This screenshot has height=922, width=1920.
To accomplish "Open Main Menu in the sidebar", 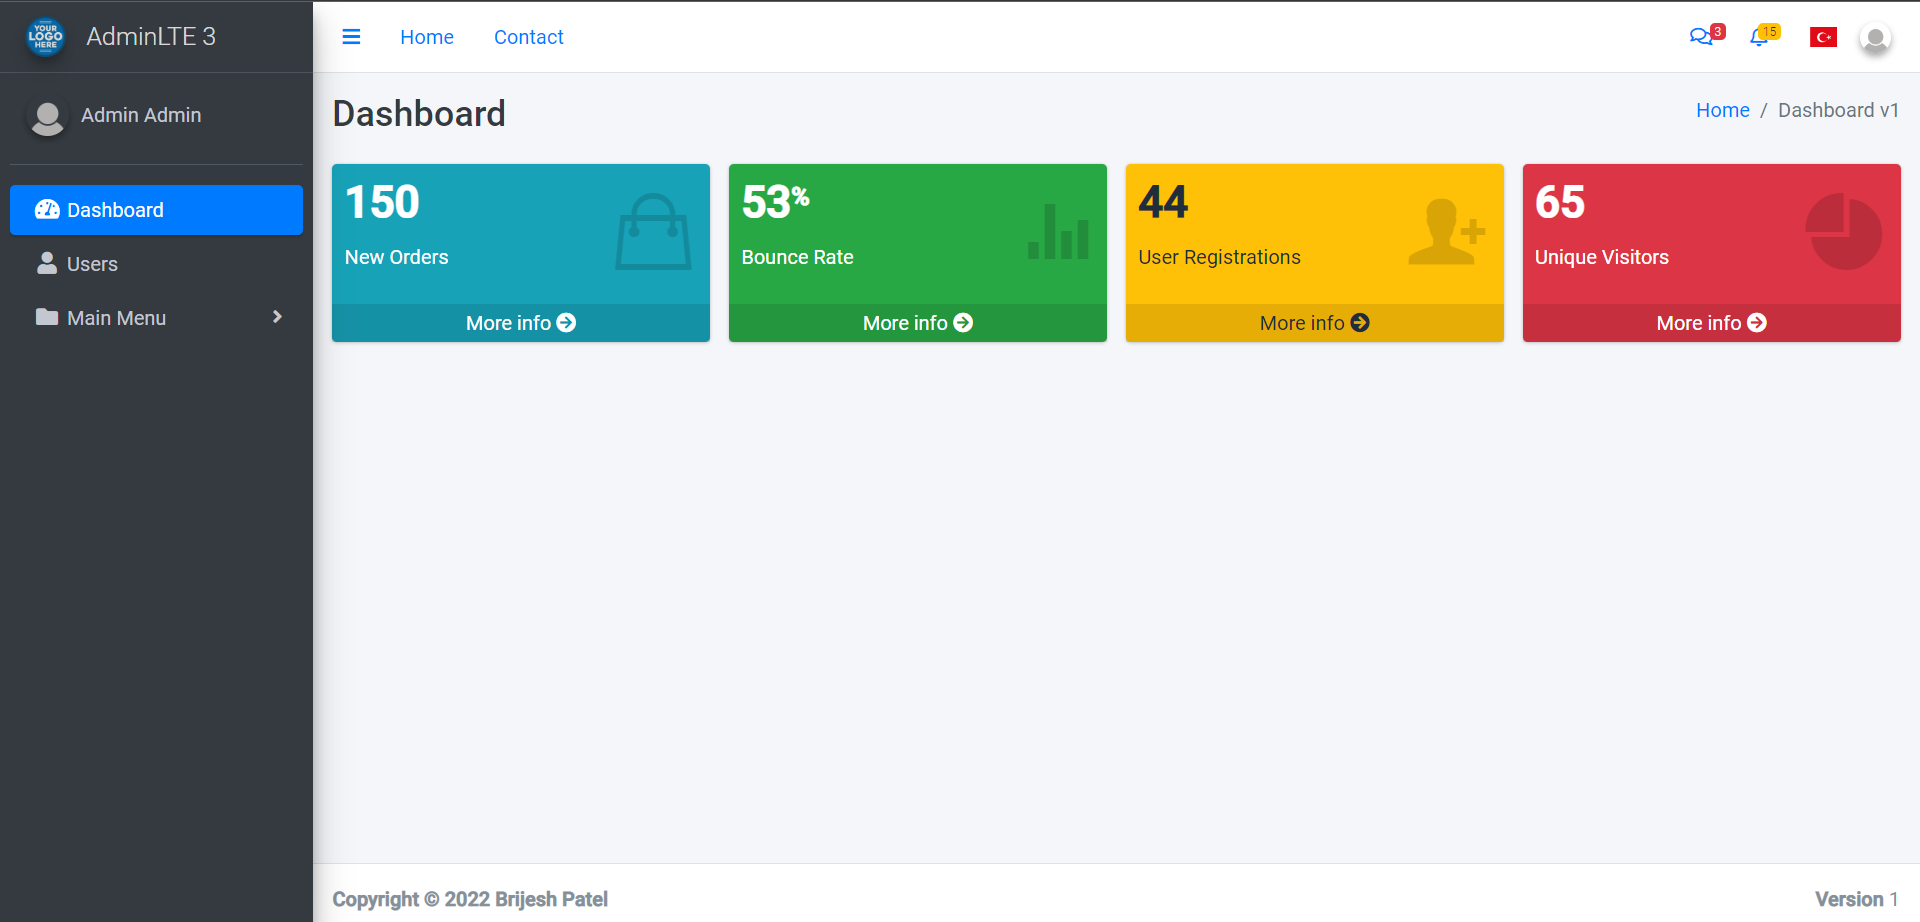I will click(156, 318).
